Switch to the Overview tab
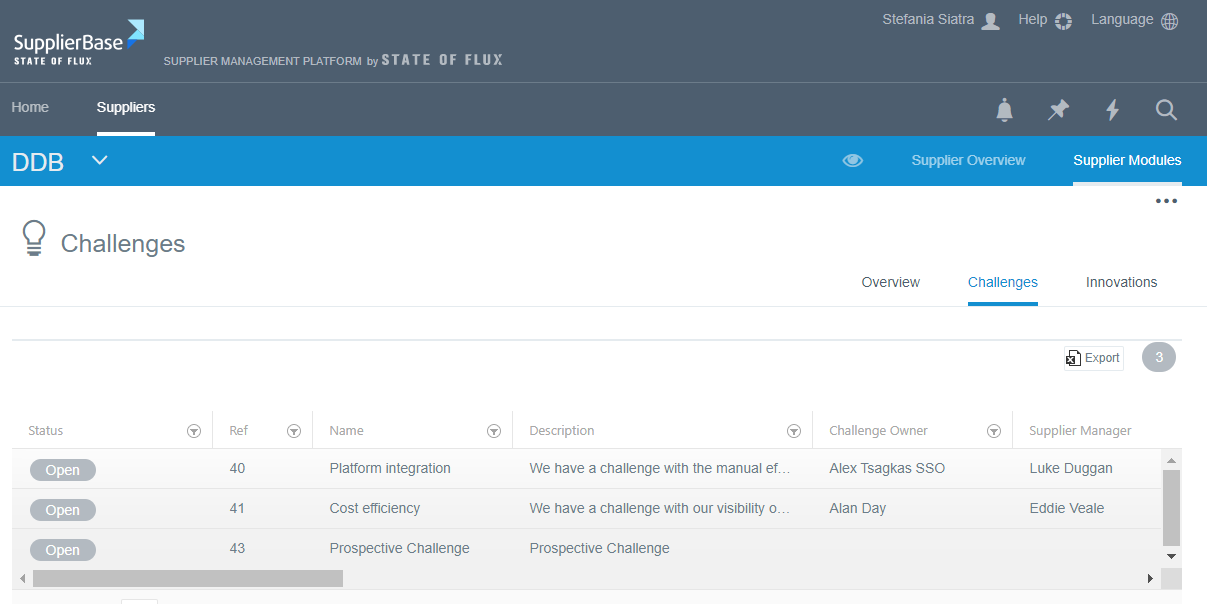 click(x=890, y=283)
